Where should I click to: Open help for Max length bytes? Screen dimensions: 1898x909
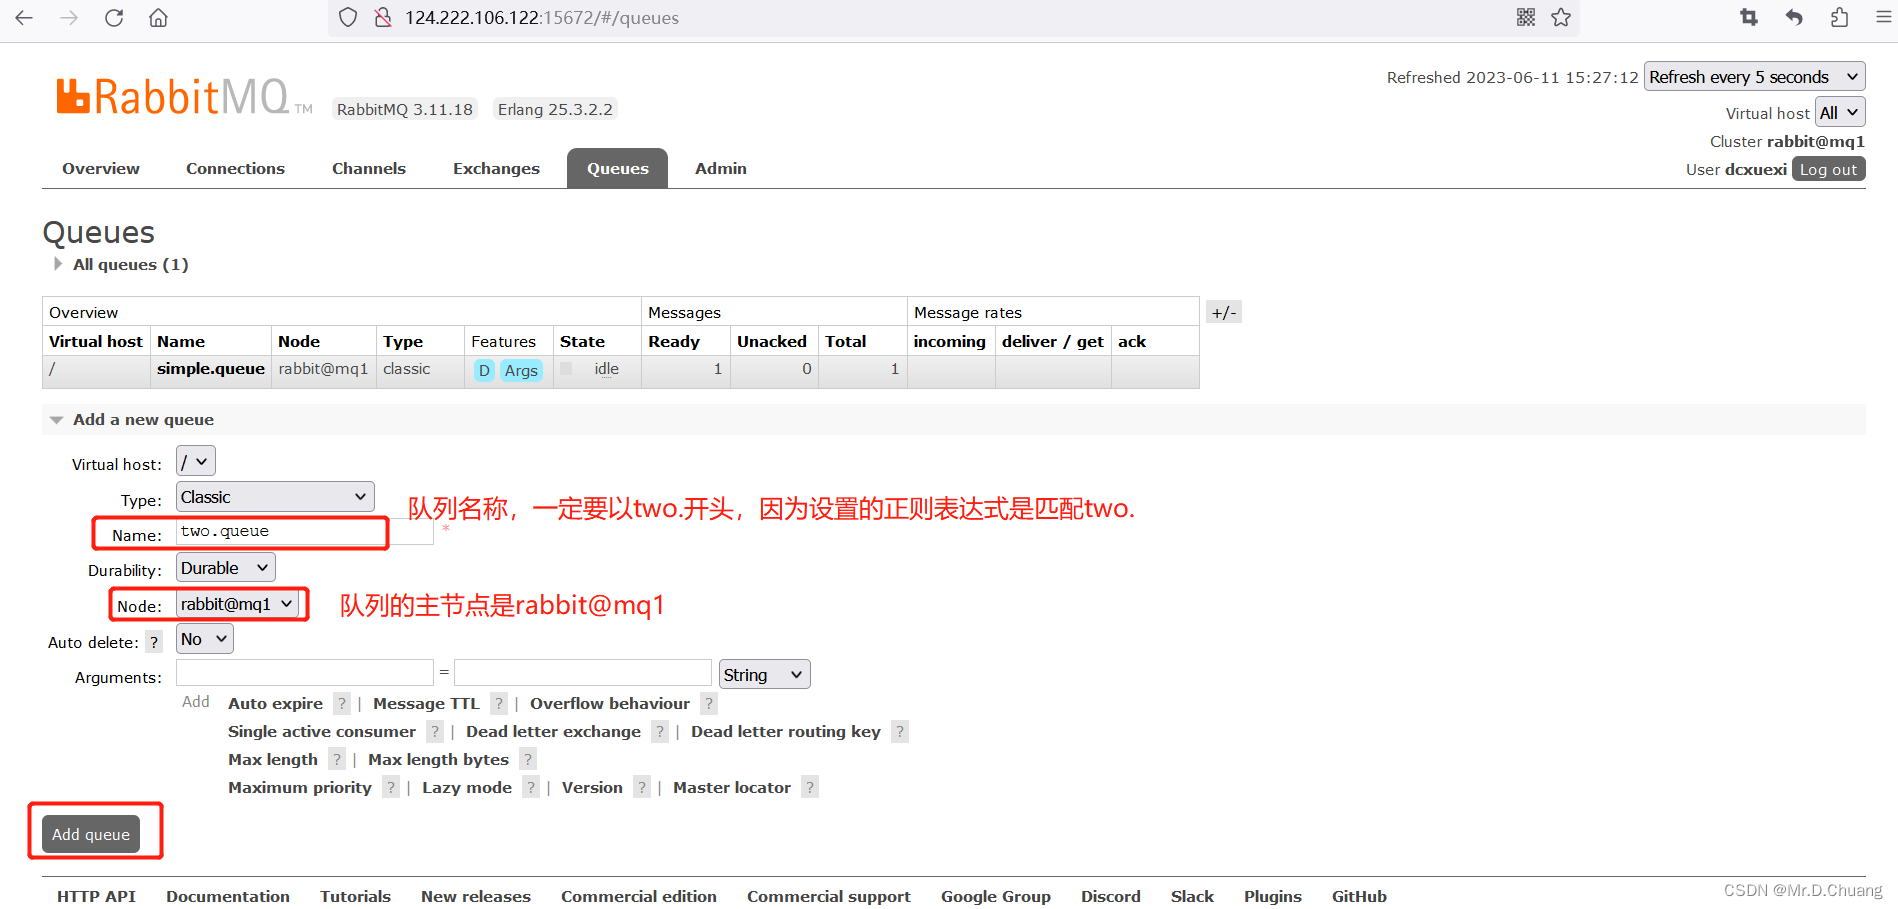(x=528, y=759)
